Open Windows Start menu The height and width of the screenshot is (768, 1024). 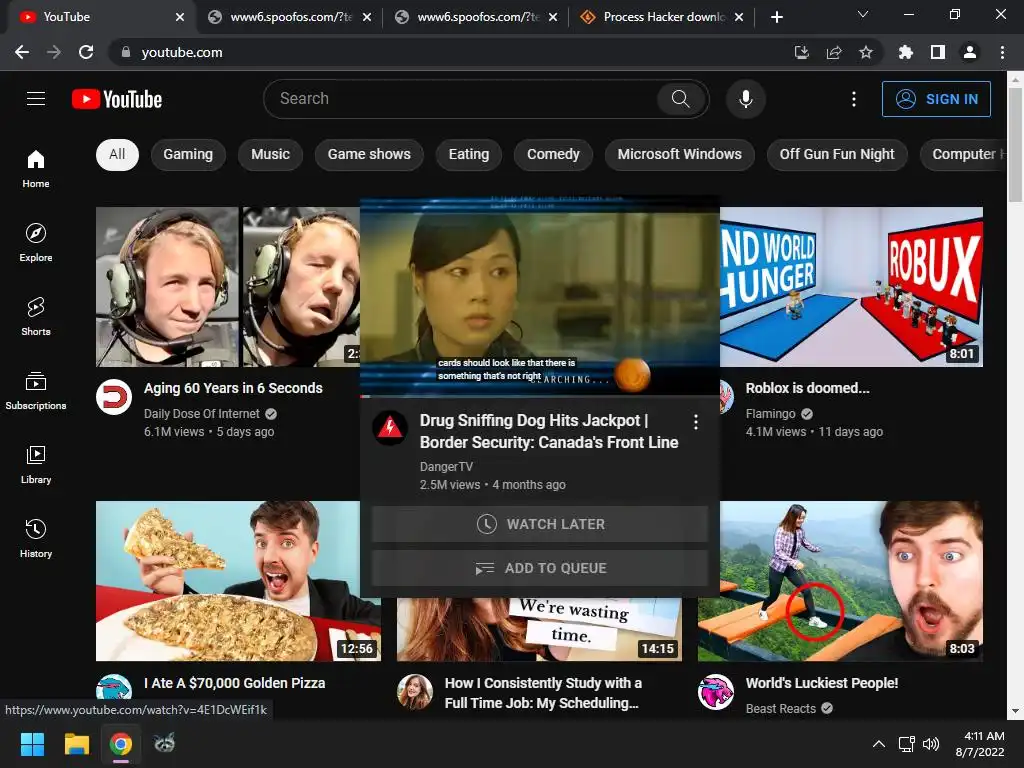point(32,744)
